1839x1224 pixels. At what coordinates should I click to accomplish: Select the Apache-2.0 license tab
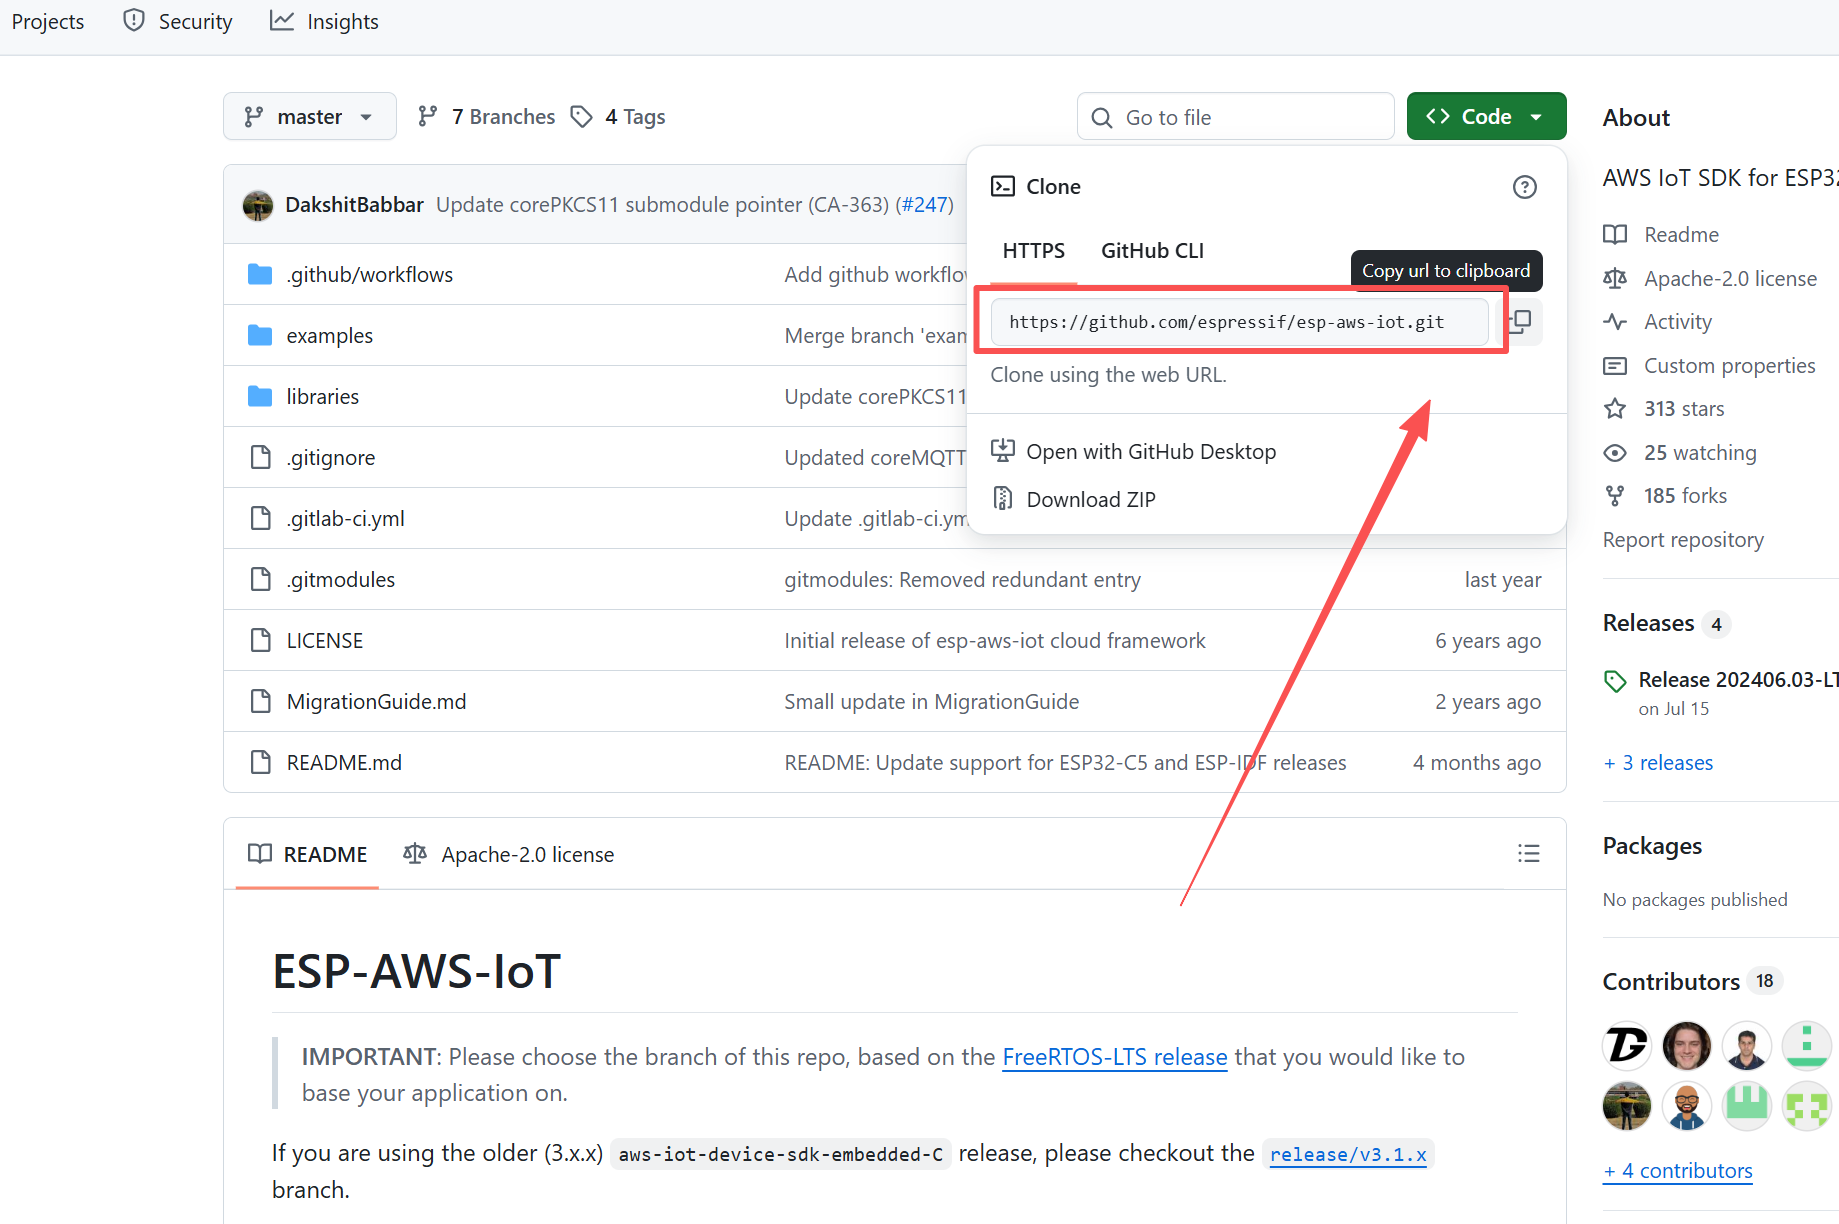tap(509, 855)
